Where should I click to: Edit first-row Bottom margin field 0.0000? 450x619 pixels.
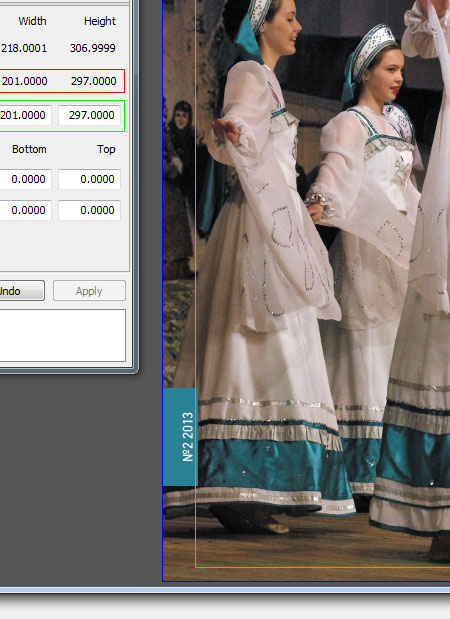(x=25, y=179)
